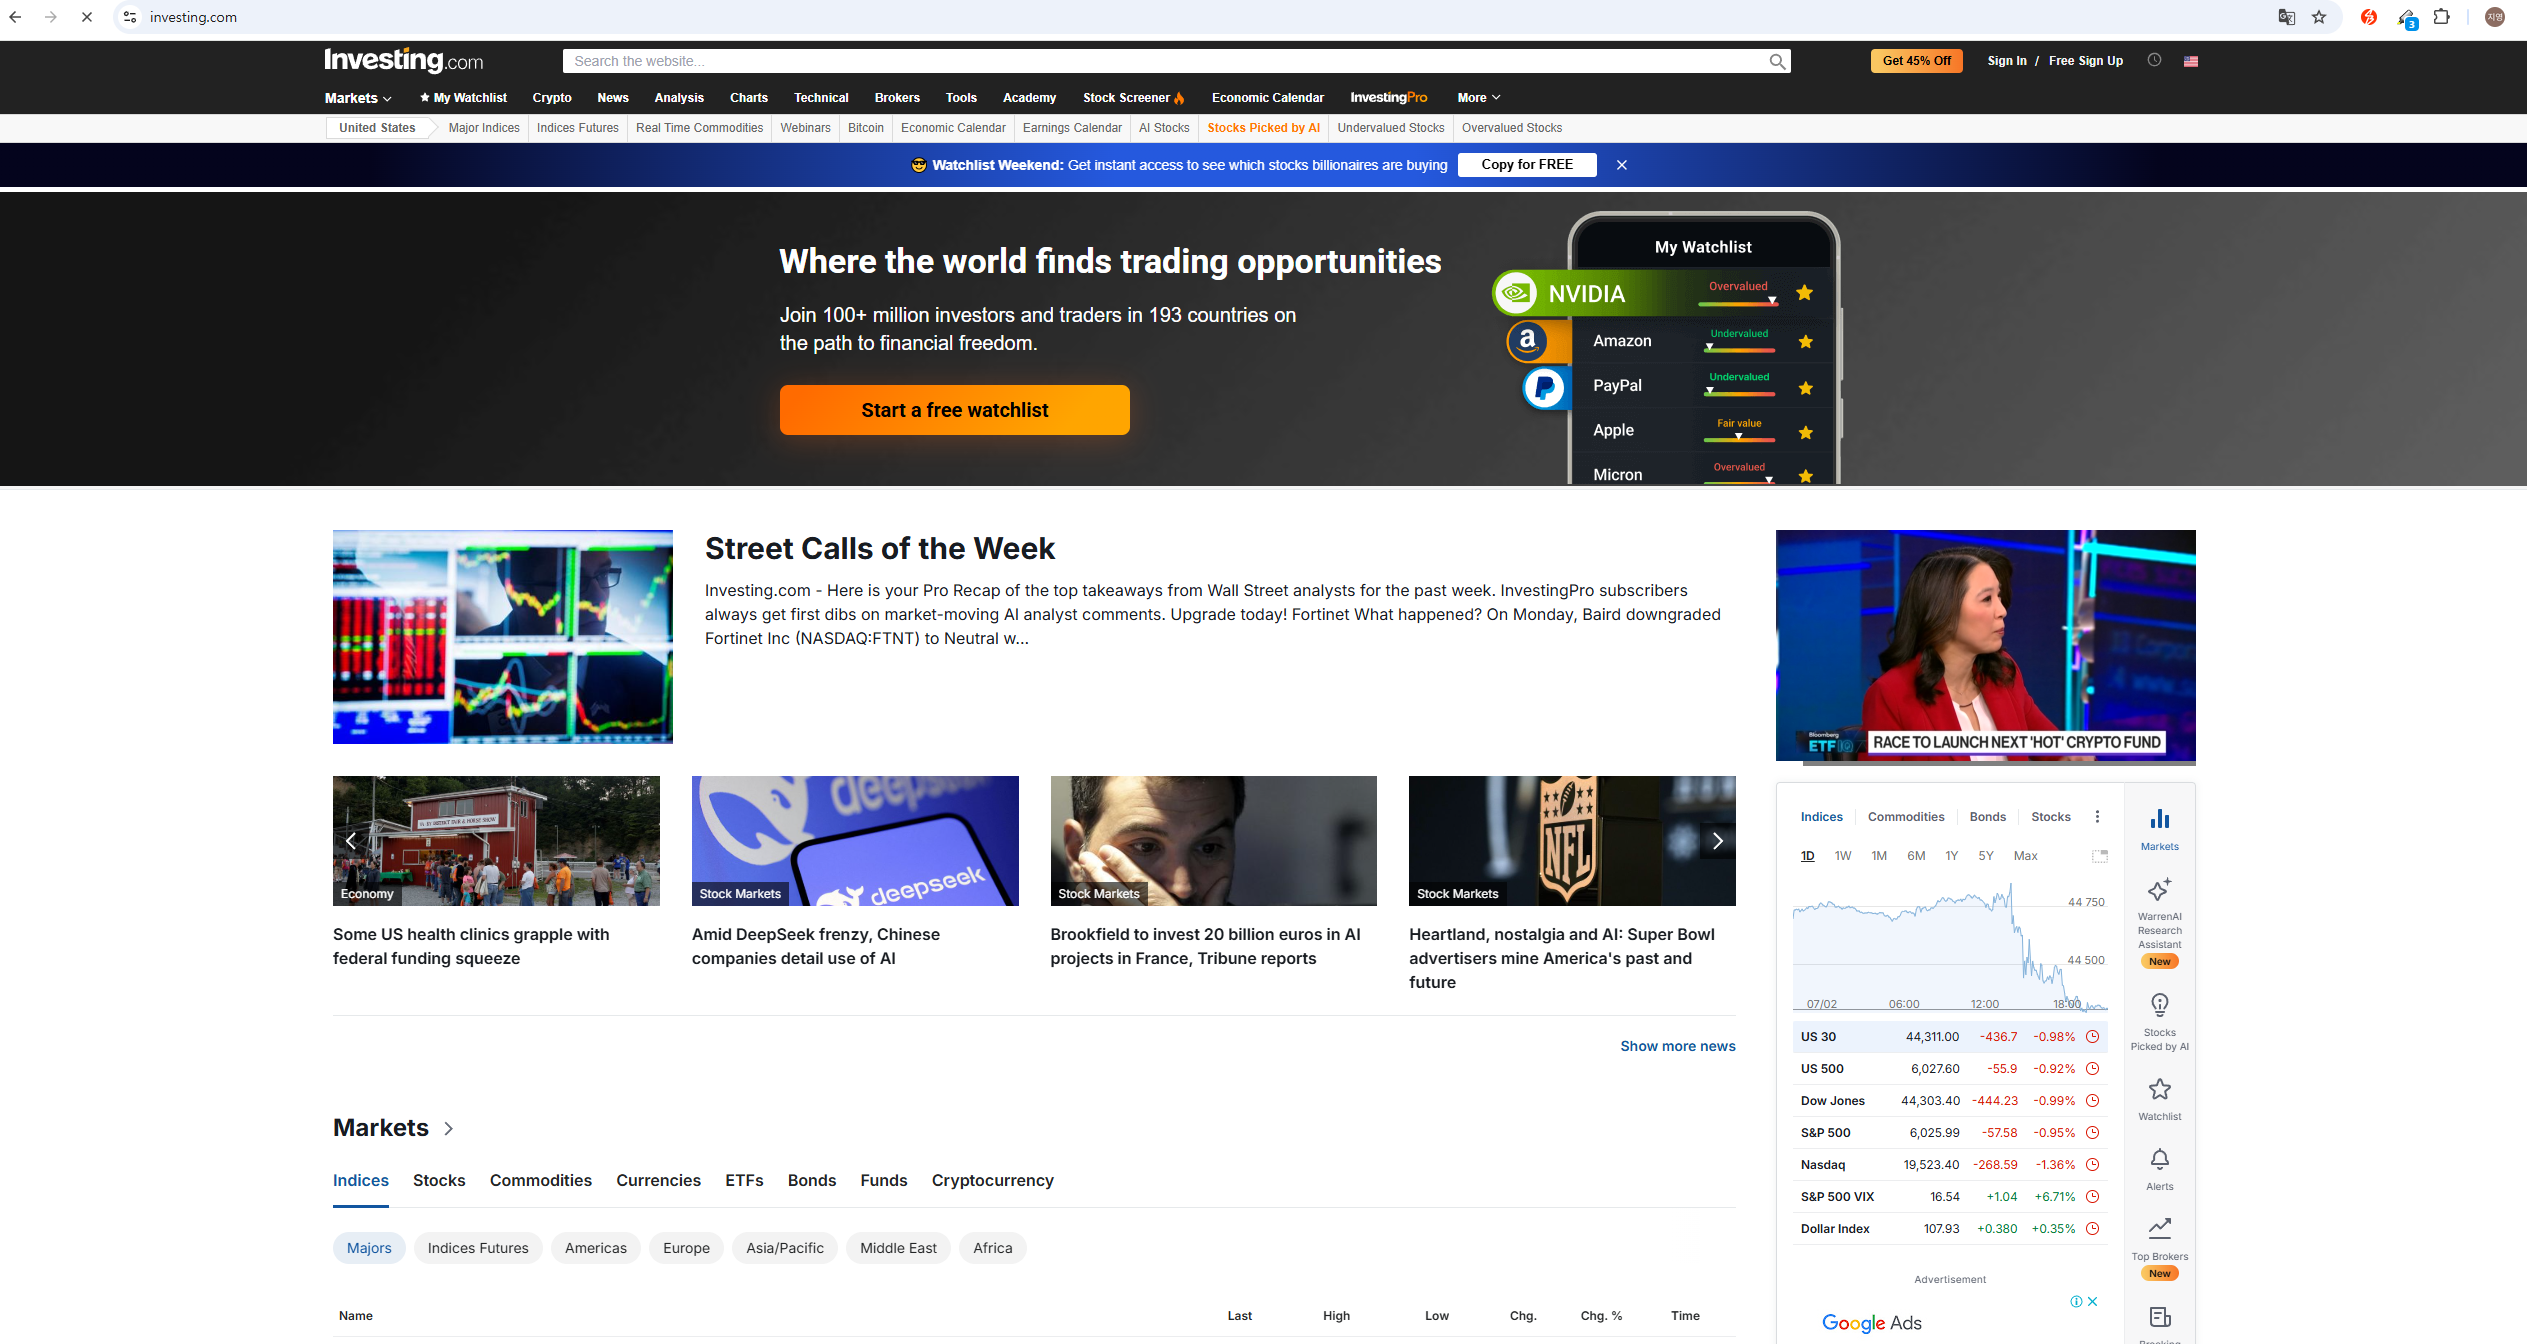Click the Show more news link
This screenshot has width=2527, height=1344.
[1678, 1046]
